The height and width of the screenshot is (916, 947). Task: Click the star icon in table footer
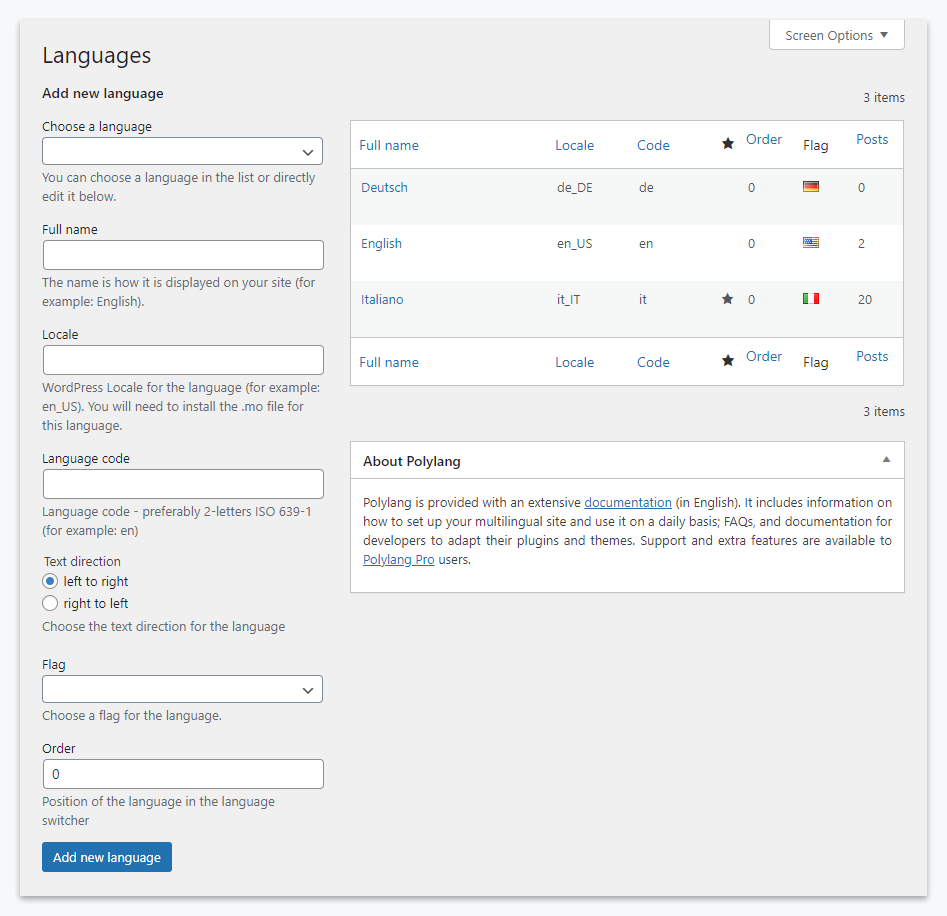point(728,361)
